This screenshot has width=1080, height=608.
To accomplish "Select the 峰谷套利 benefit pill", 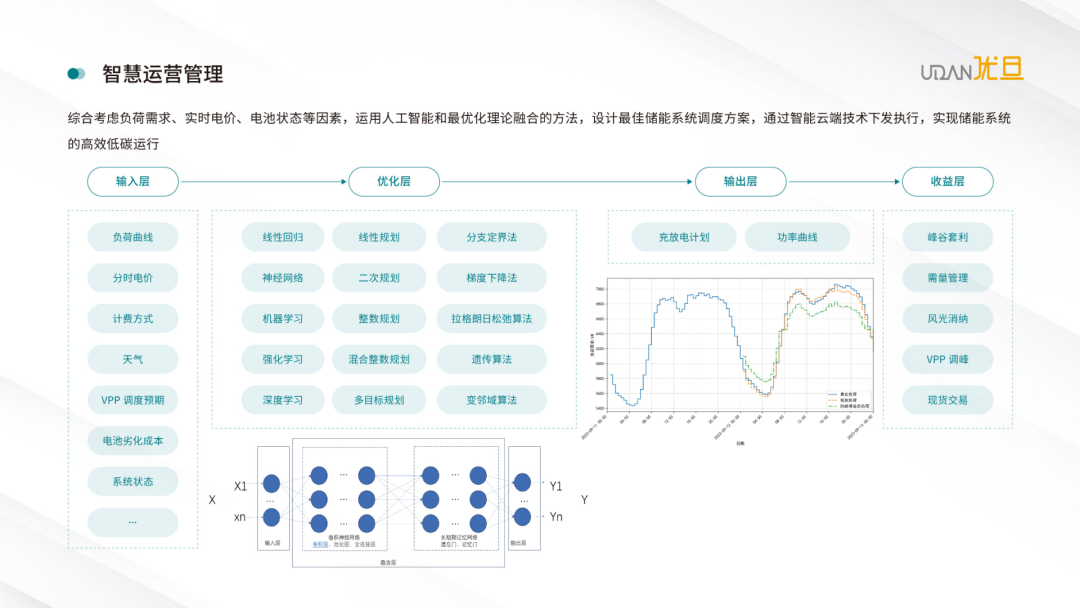I will [x=947, y=237].
